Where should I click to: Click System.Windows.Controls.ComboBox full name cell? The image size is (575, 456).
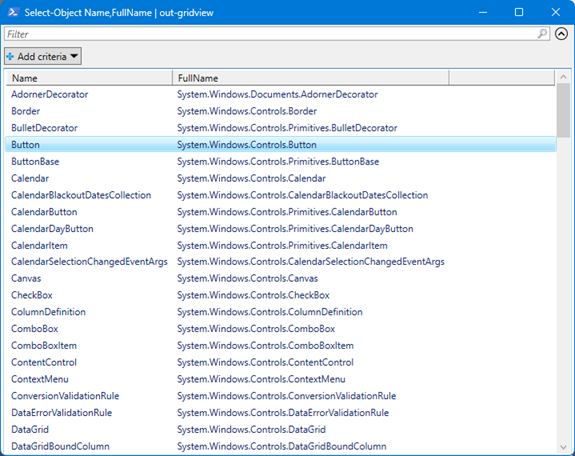click(x=256, y=329)
